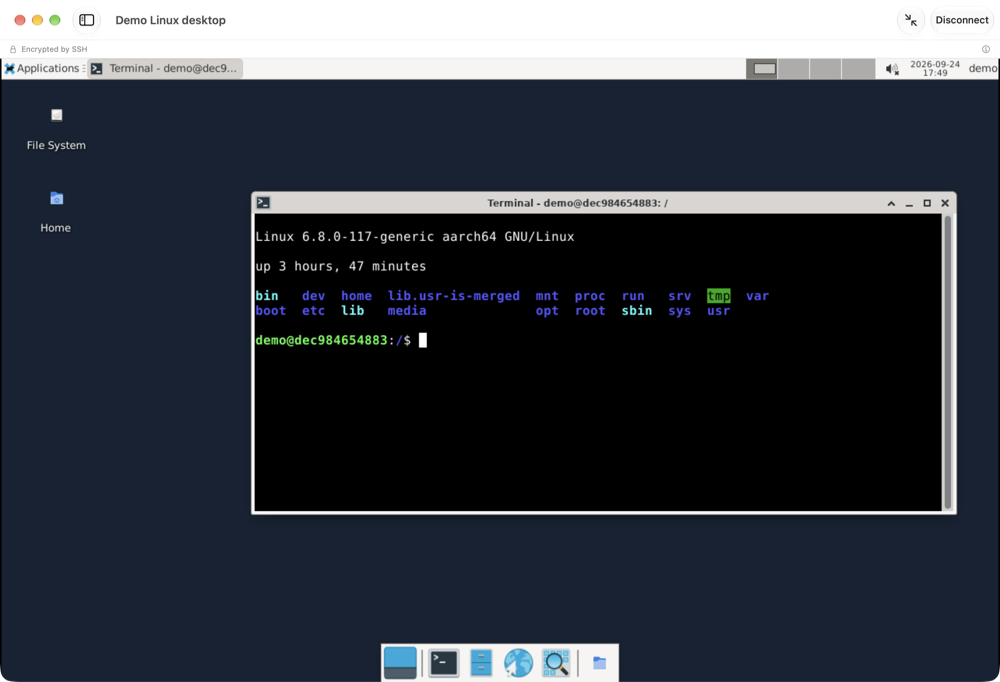Open the demo user menu in panel

coord(983,68)
